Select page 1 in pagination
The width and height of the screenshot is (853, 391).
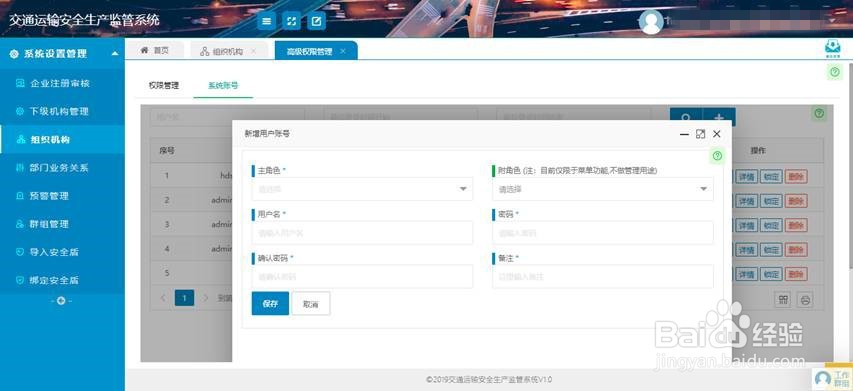(x=184, y=298)
